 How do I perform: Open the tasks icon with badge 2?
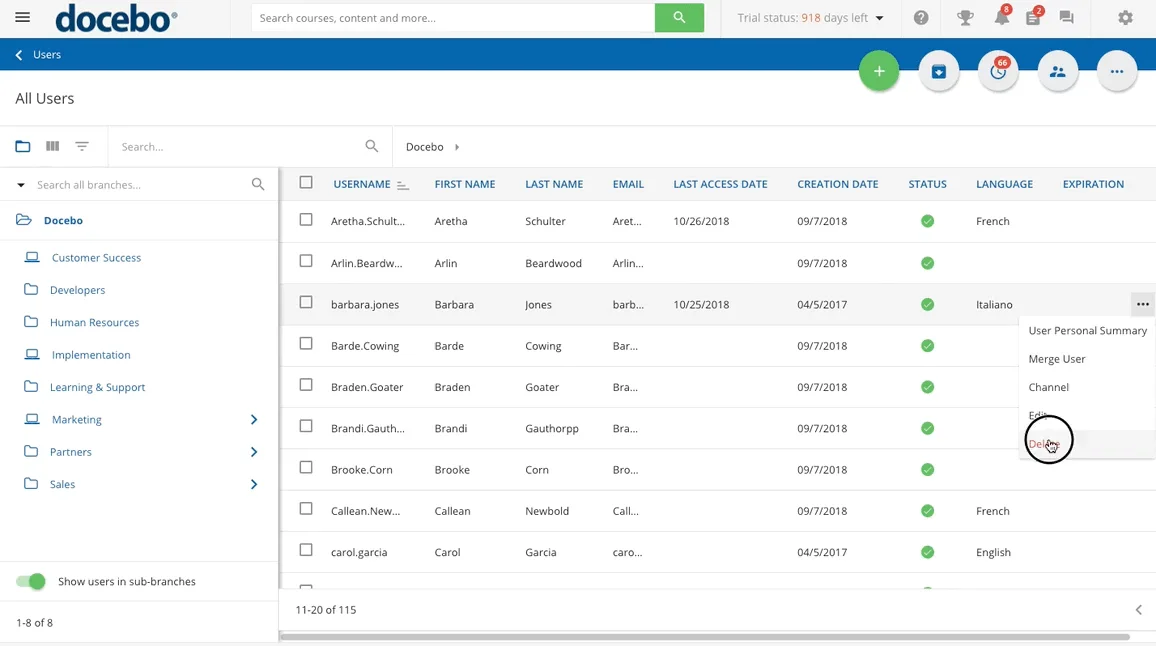point(1034,18)
